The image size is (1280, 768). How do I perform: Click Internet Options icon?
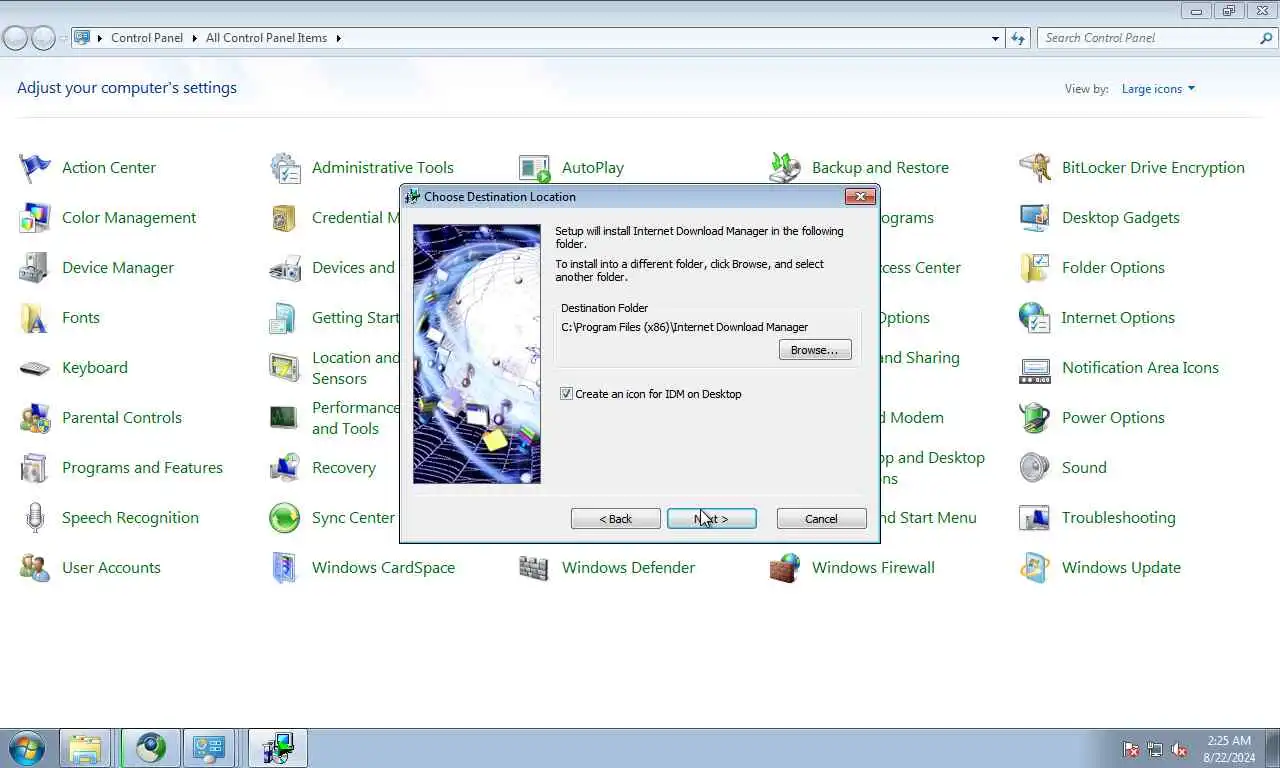(1035, 318)
